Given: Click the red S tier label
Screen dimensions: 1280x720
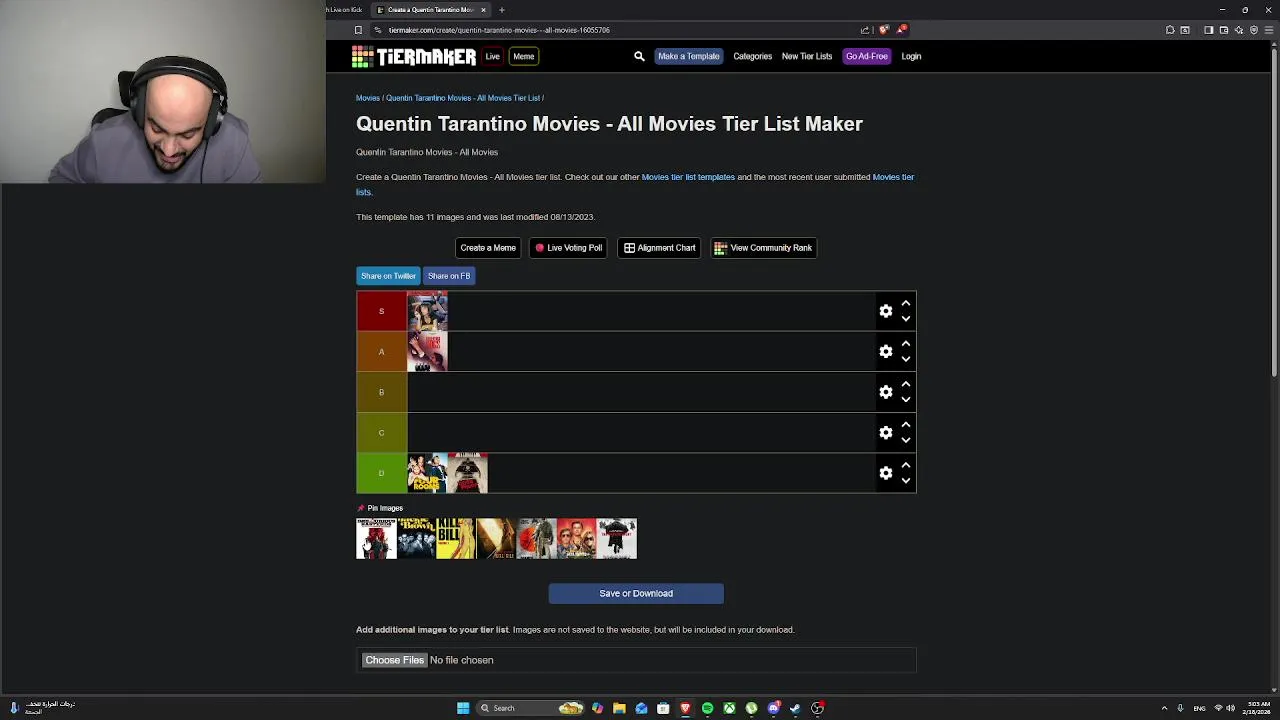Looking at the screenshot, I should [381, 311].
